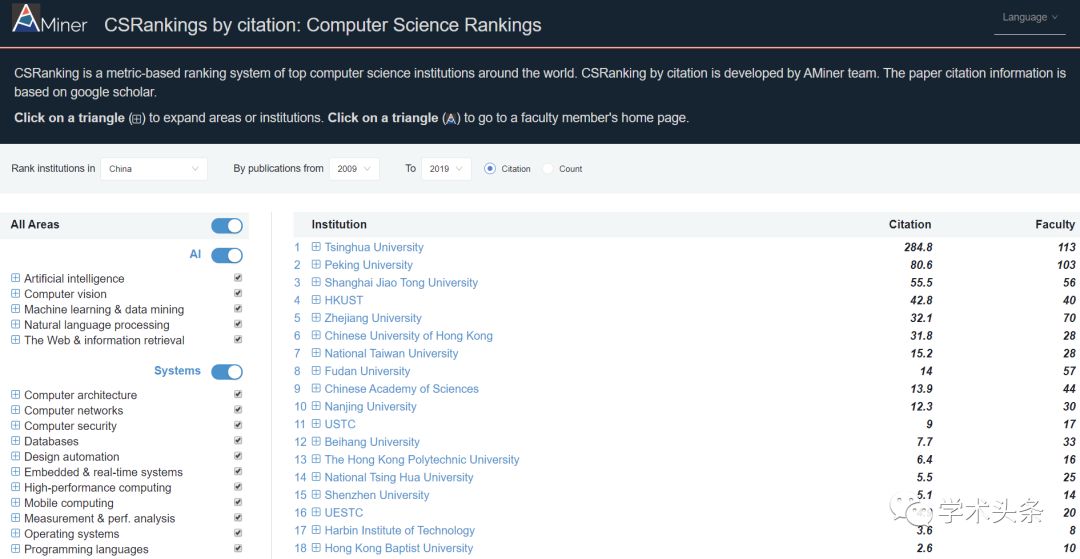Expand the Tsinghua University plus icon
The height and width of the screenshot is (559, 1080).
(x=316, y=247)
